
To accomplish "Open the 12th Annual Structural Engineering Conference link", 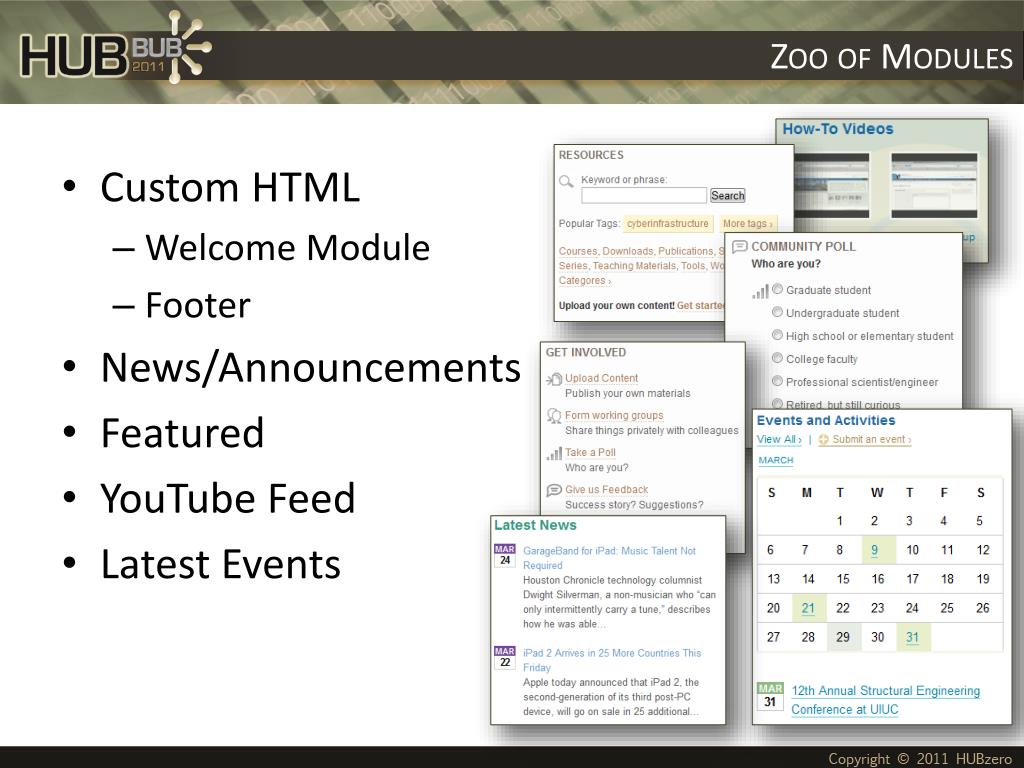I will click(886, 700).
